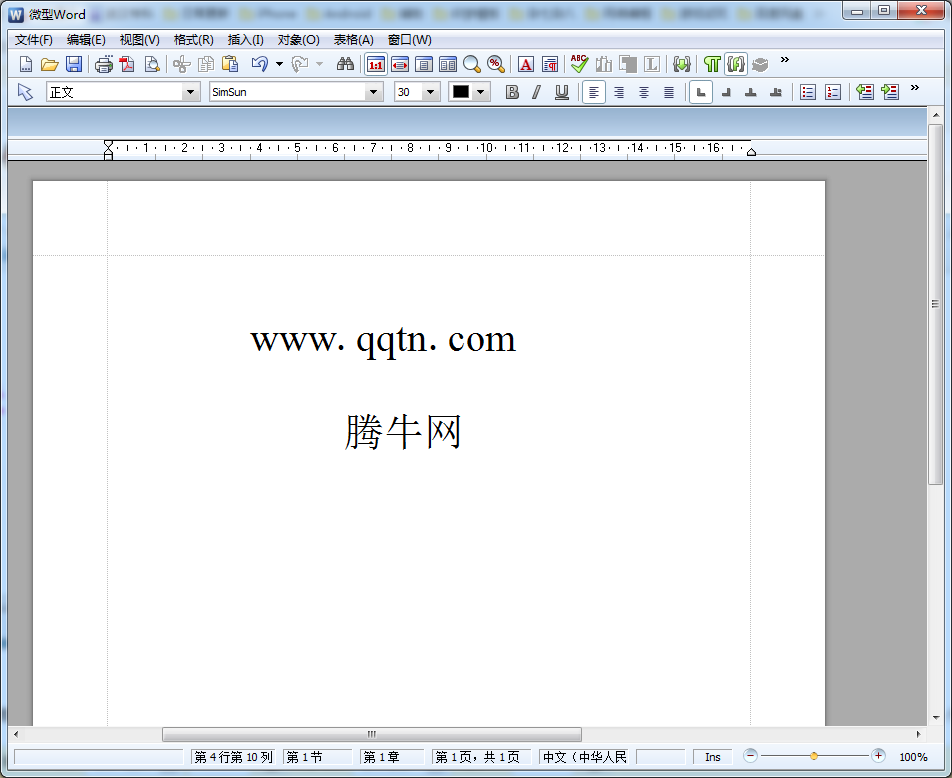Image resolution: width=952 pixels, height=778 pixels.
Task: Open the 表格(A) menu
Action: [x=353, y=40]
